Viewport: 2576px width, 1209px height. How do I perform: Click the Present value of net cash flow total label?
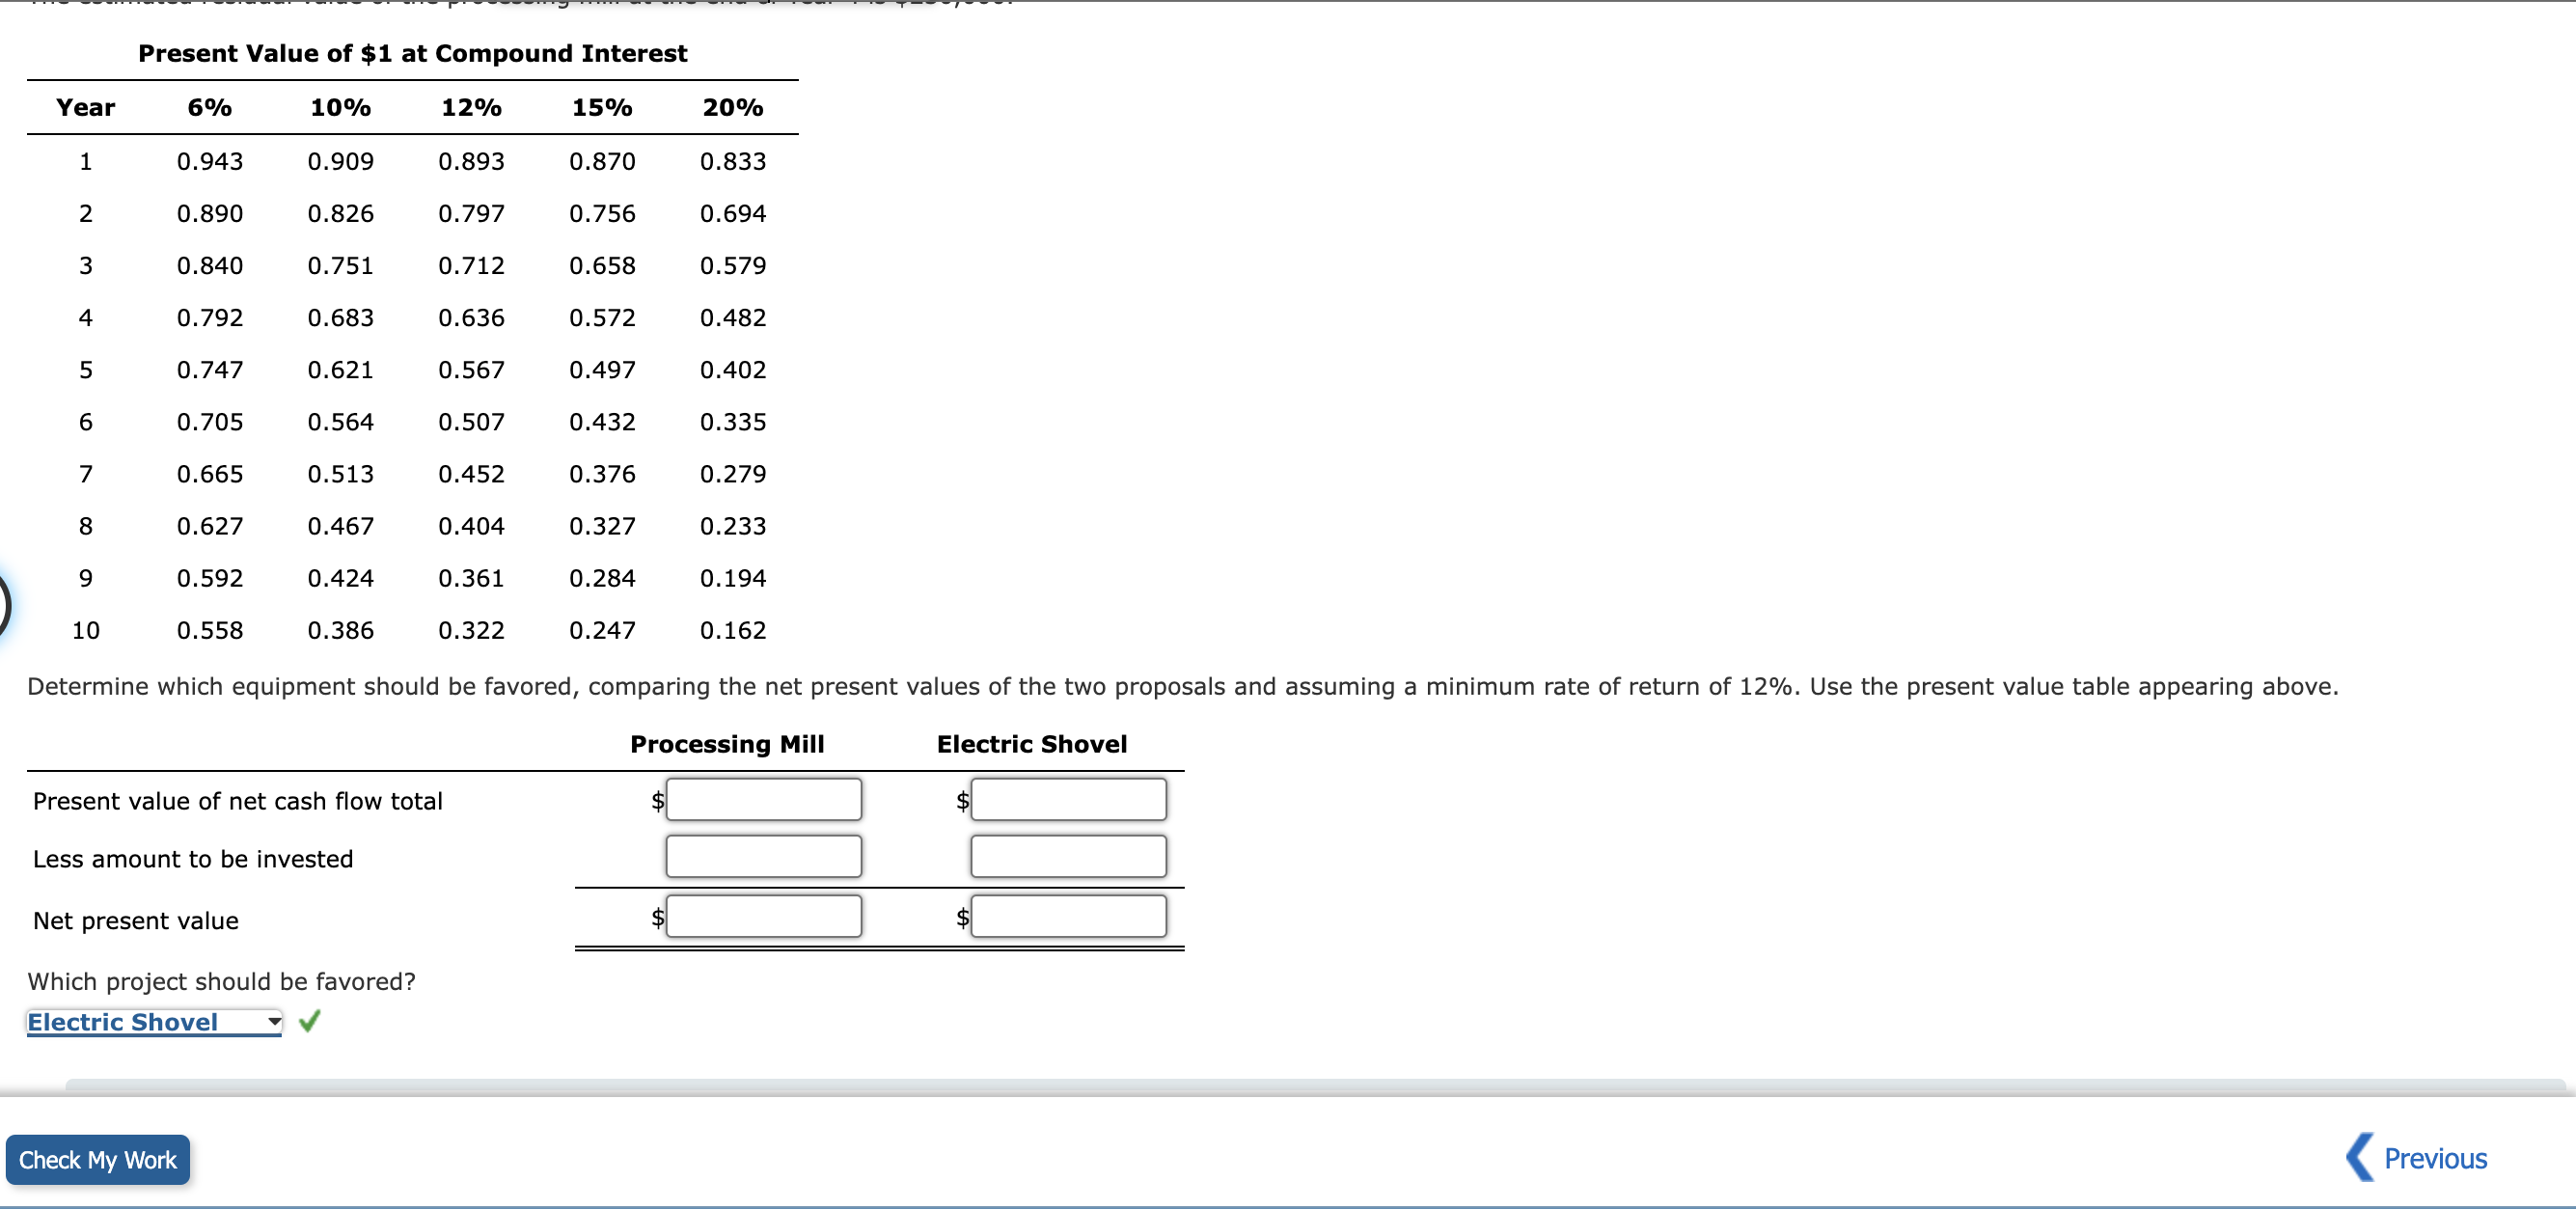[x=238, y=801]
